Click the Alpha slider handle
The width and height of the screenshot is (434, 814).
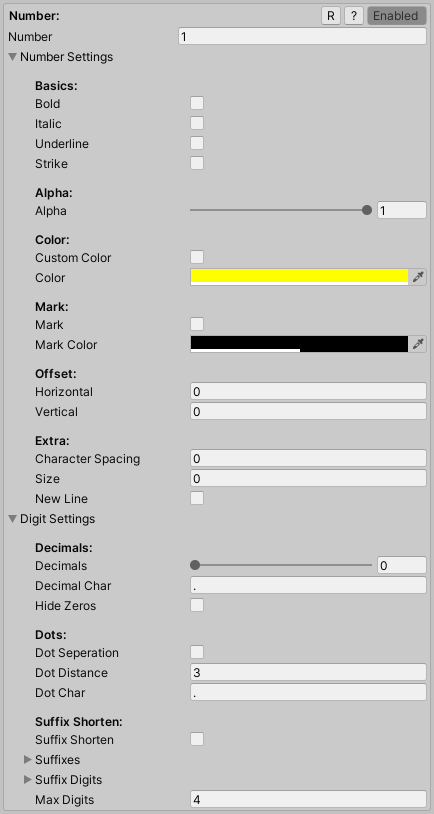(367, 210)
